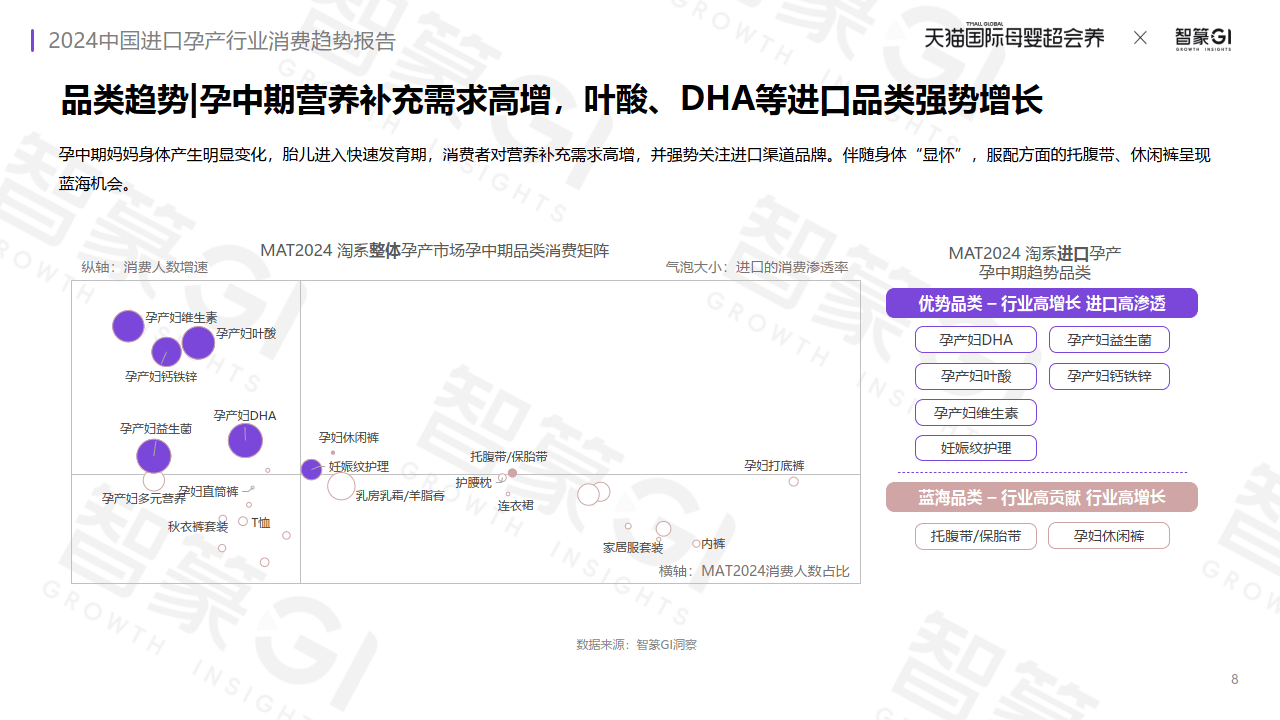Click the chart title MAT2024 淘系整体孕产市场
This screenshot has width=1280, height=720.
pos(435,250)
